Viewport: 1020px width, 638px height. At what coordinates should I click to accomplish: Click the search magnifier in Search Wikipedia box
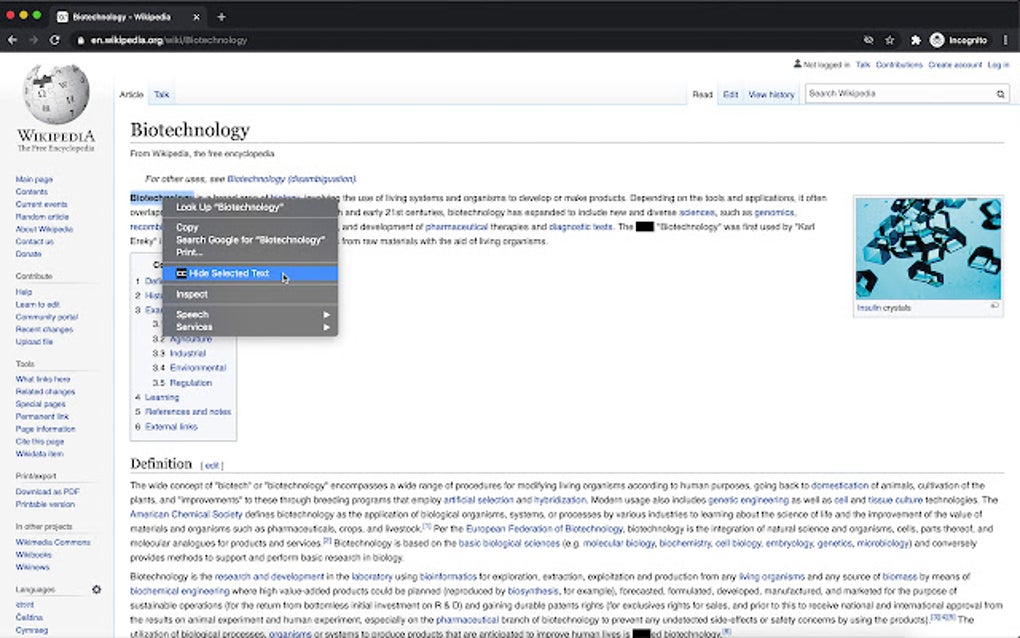click(998, 93)
